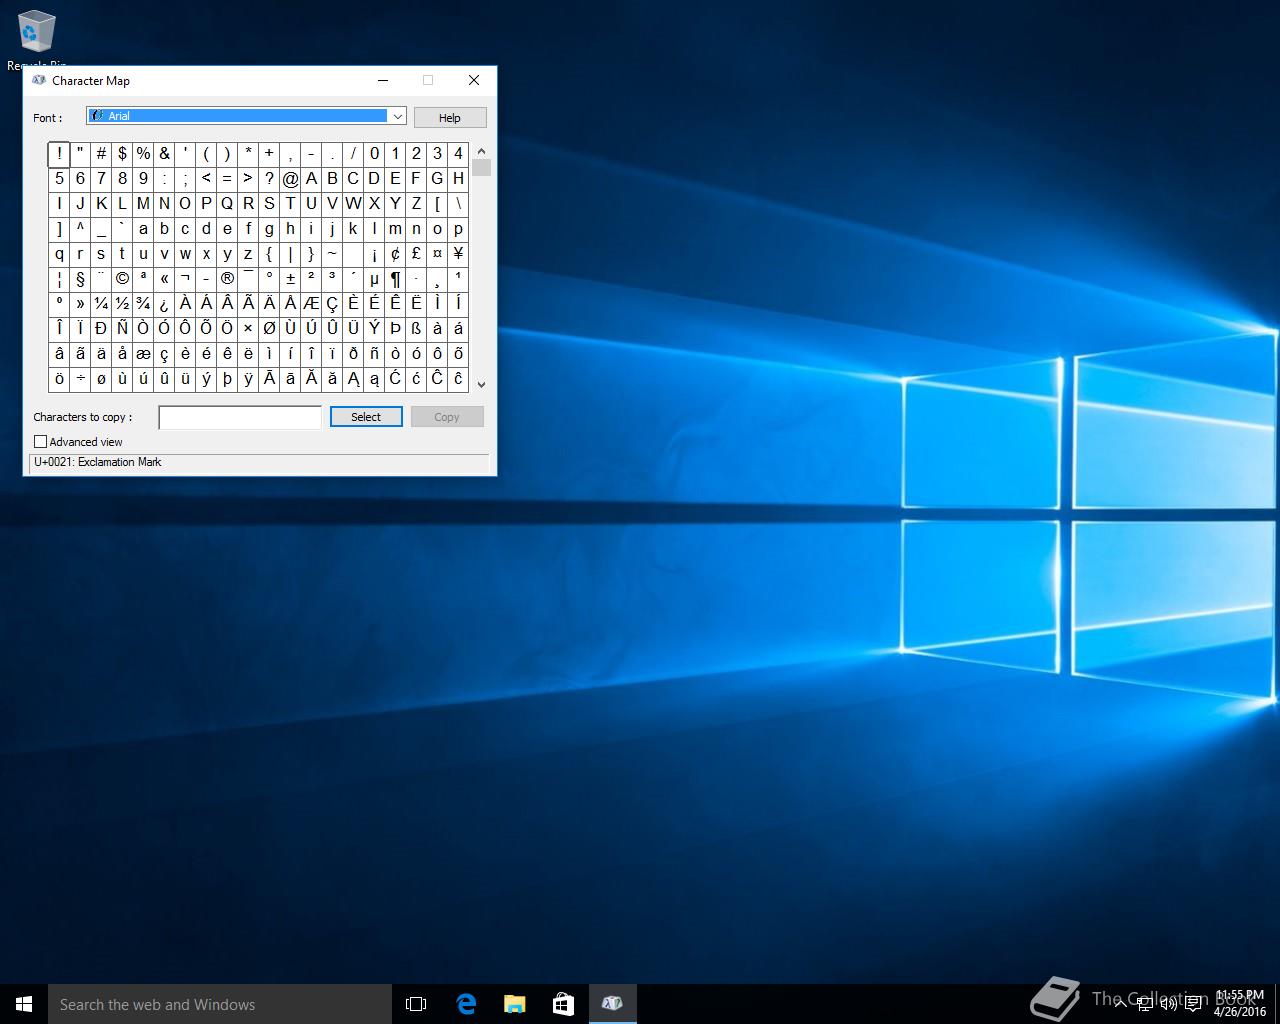This screenshot has width=1280, height=1024.
Task: Select the ~ tilde character cell
Action: click(x=332, y=253)
